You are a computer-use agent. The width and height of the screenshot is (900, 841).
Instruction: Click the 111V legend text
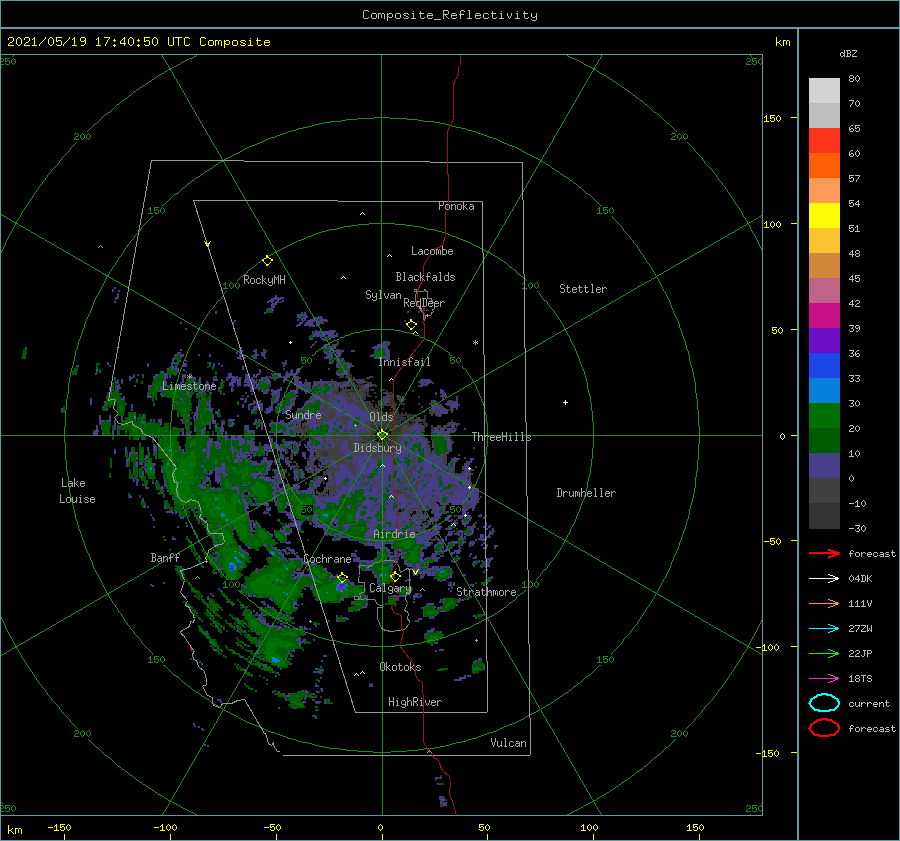point(860,603)
